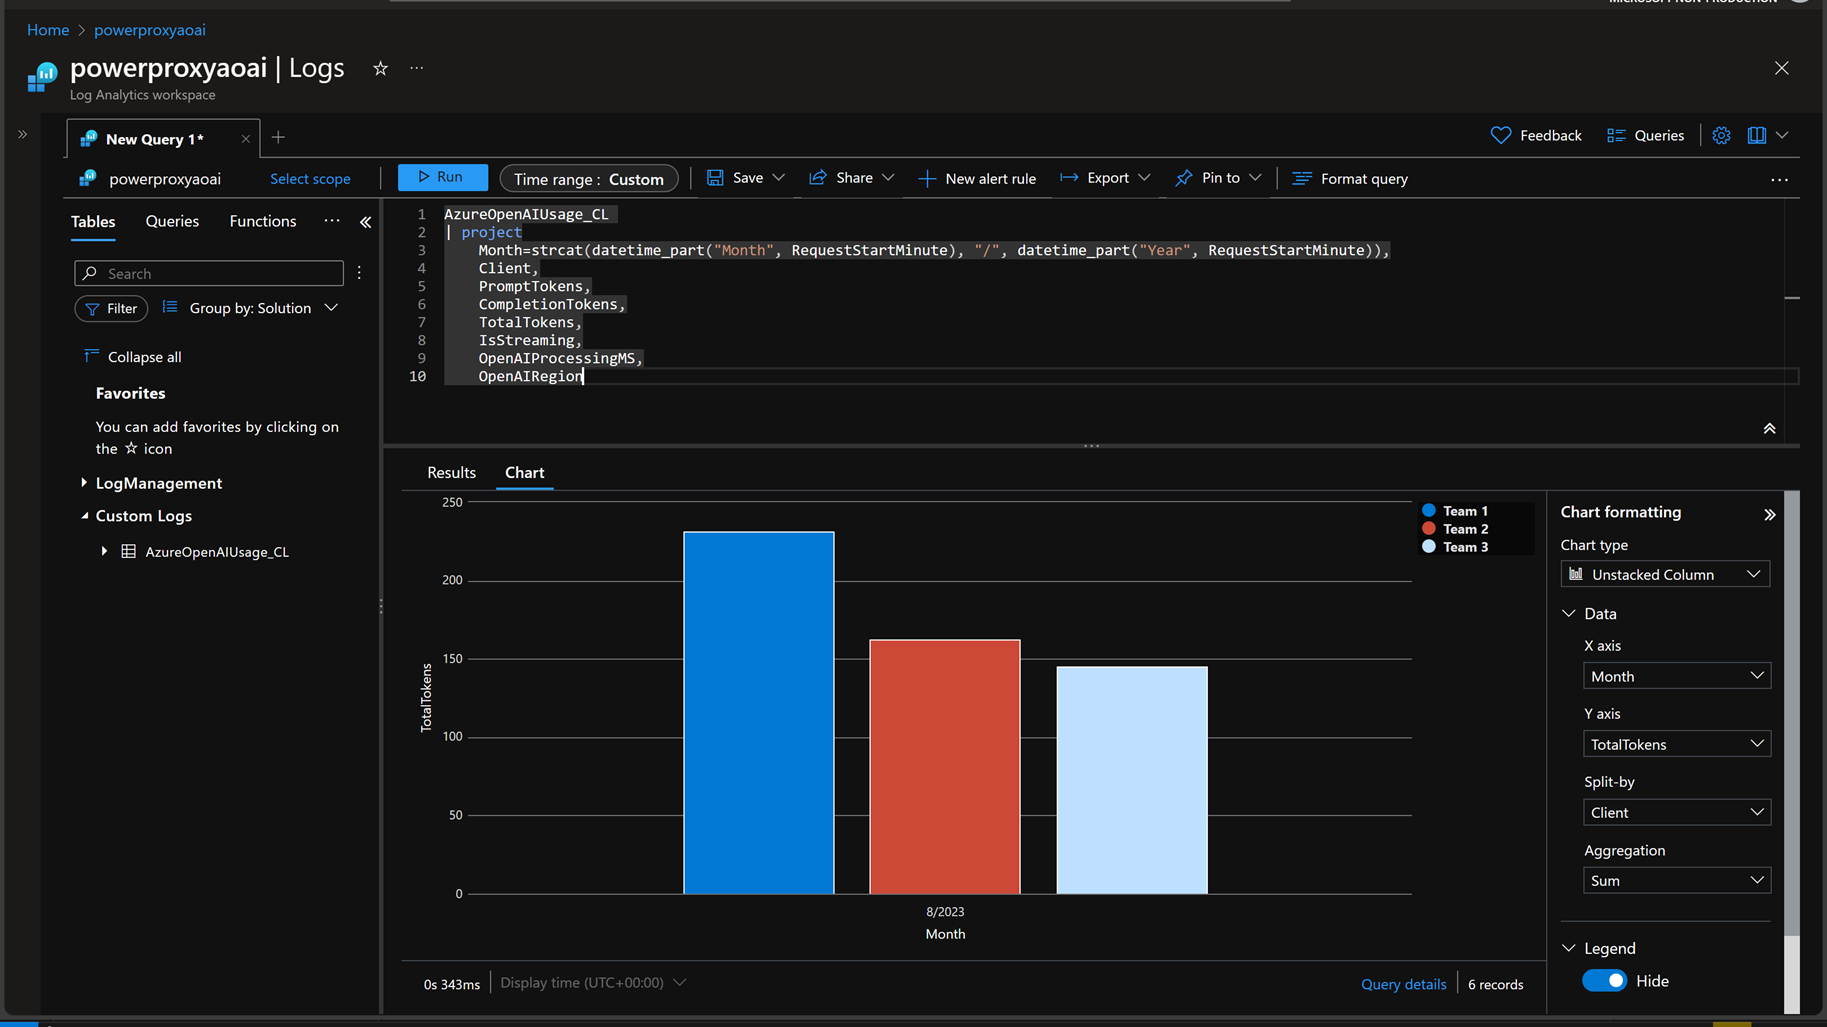This screenshot has width=1827, height=1027.
Task: Click the Save button
Action: 735,178
